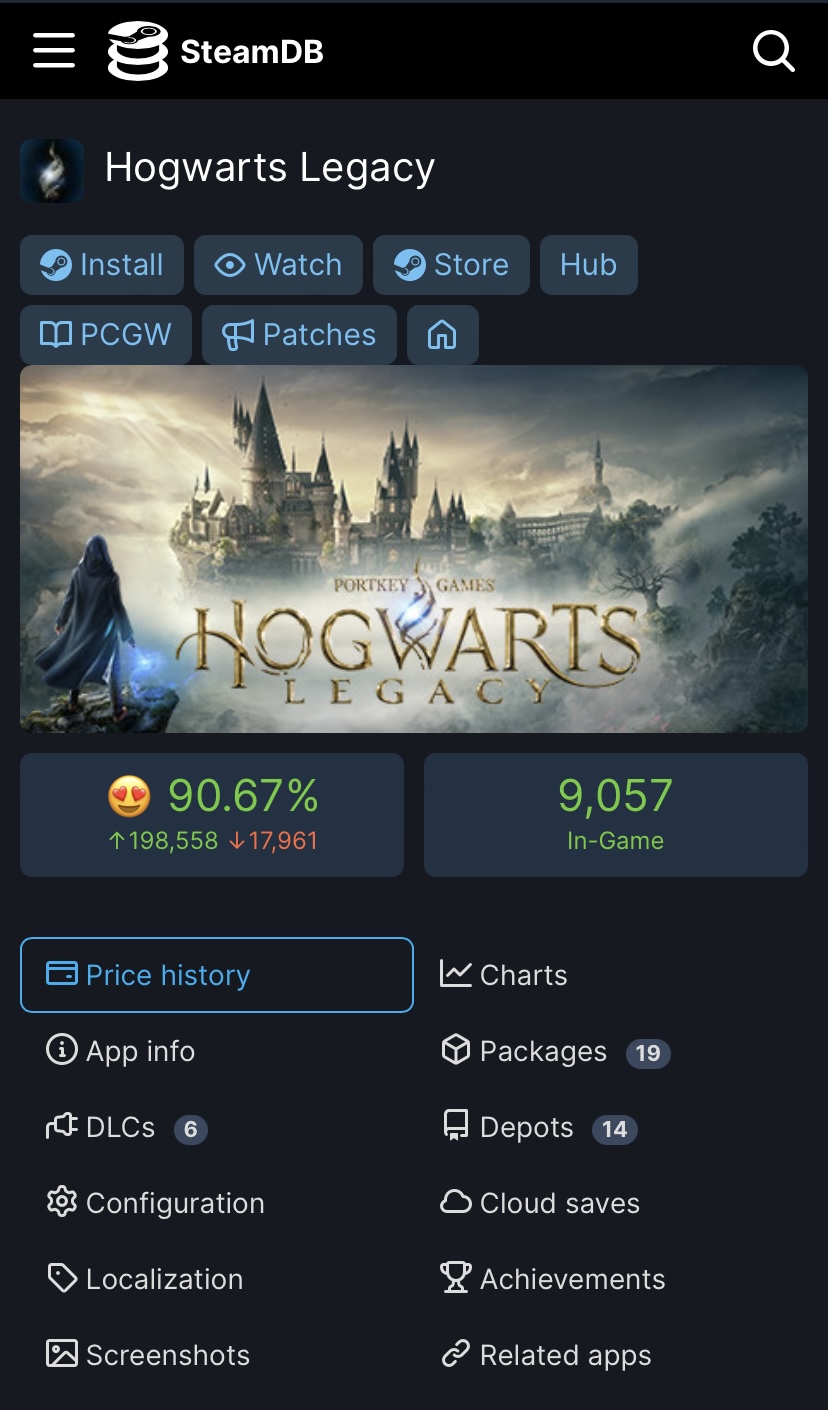Open the Patches megaphone button
The height and width of the screenshot is (1410, 828).
(x=299, y=335)
